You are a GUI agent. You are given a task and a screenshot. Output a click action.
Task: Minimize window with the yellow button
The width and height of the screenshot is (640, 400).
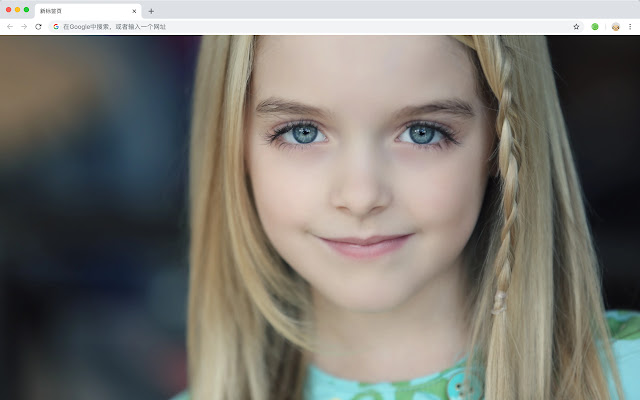point(18,9)
